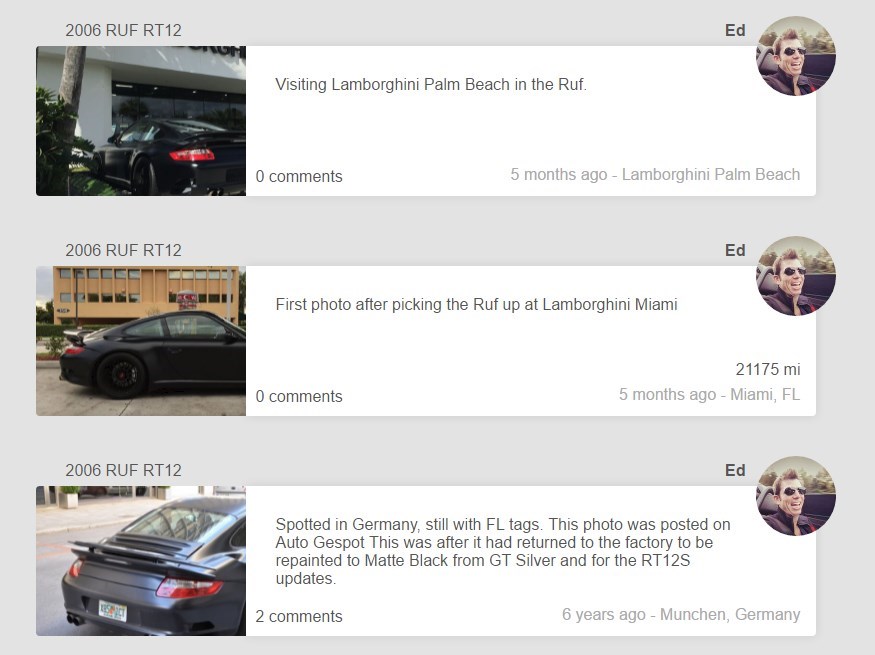Click 2006 RUF RT12 title above third post
Image resolution: width=875 pixels, height=655 pixels.
click(x=123, y=470)
